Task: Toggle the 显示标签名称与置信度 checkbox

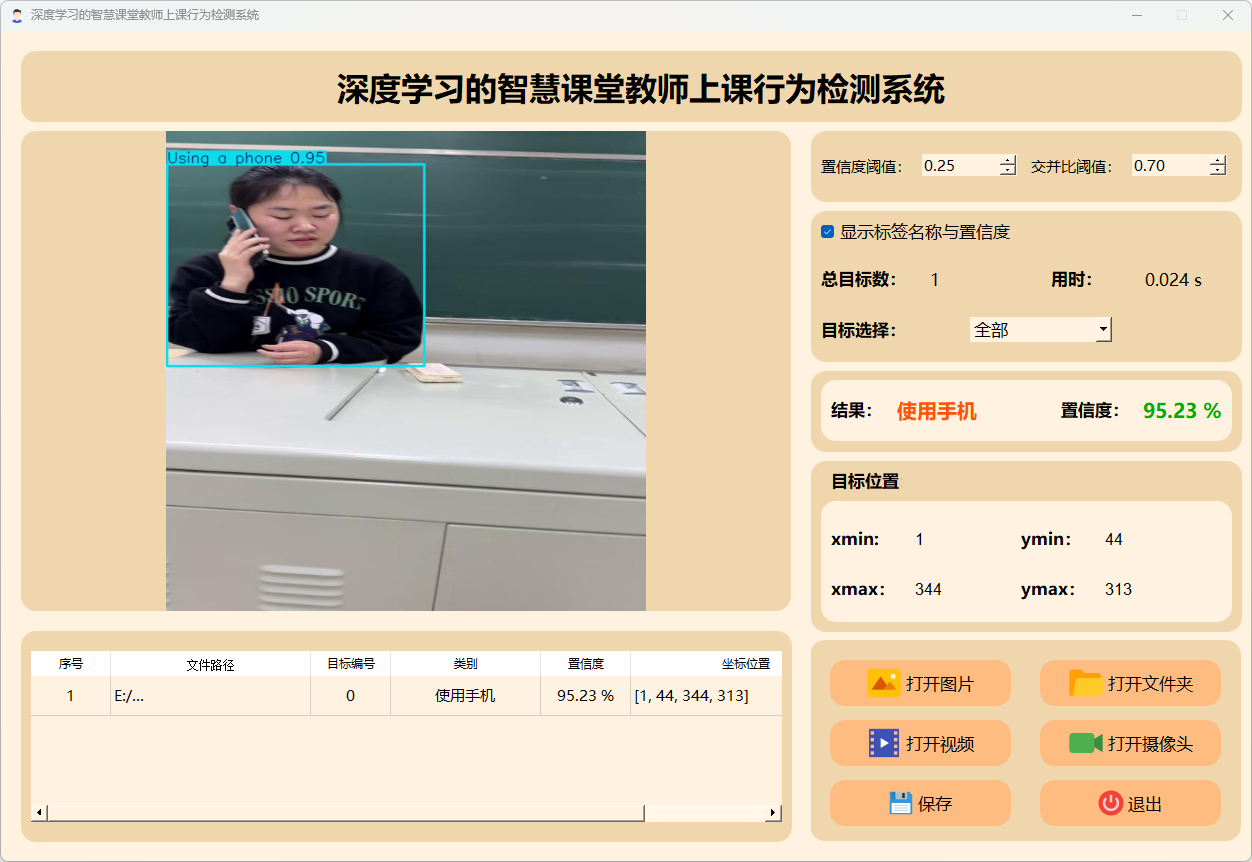Action: click(828, 232)
